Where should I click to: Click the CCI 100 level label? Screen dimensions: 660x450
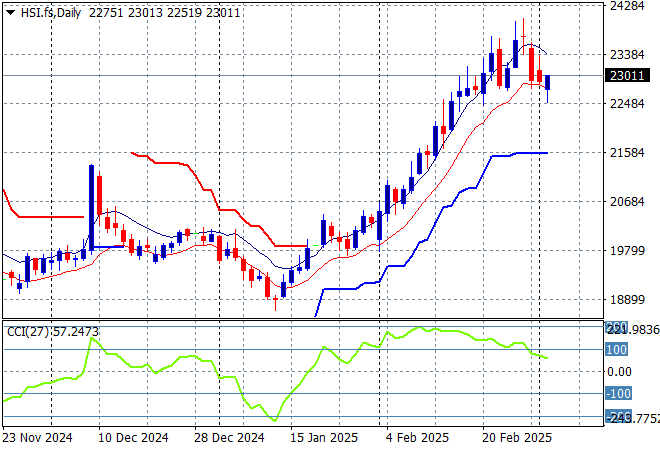(x=617, y=350)
